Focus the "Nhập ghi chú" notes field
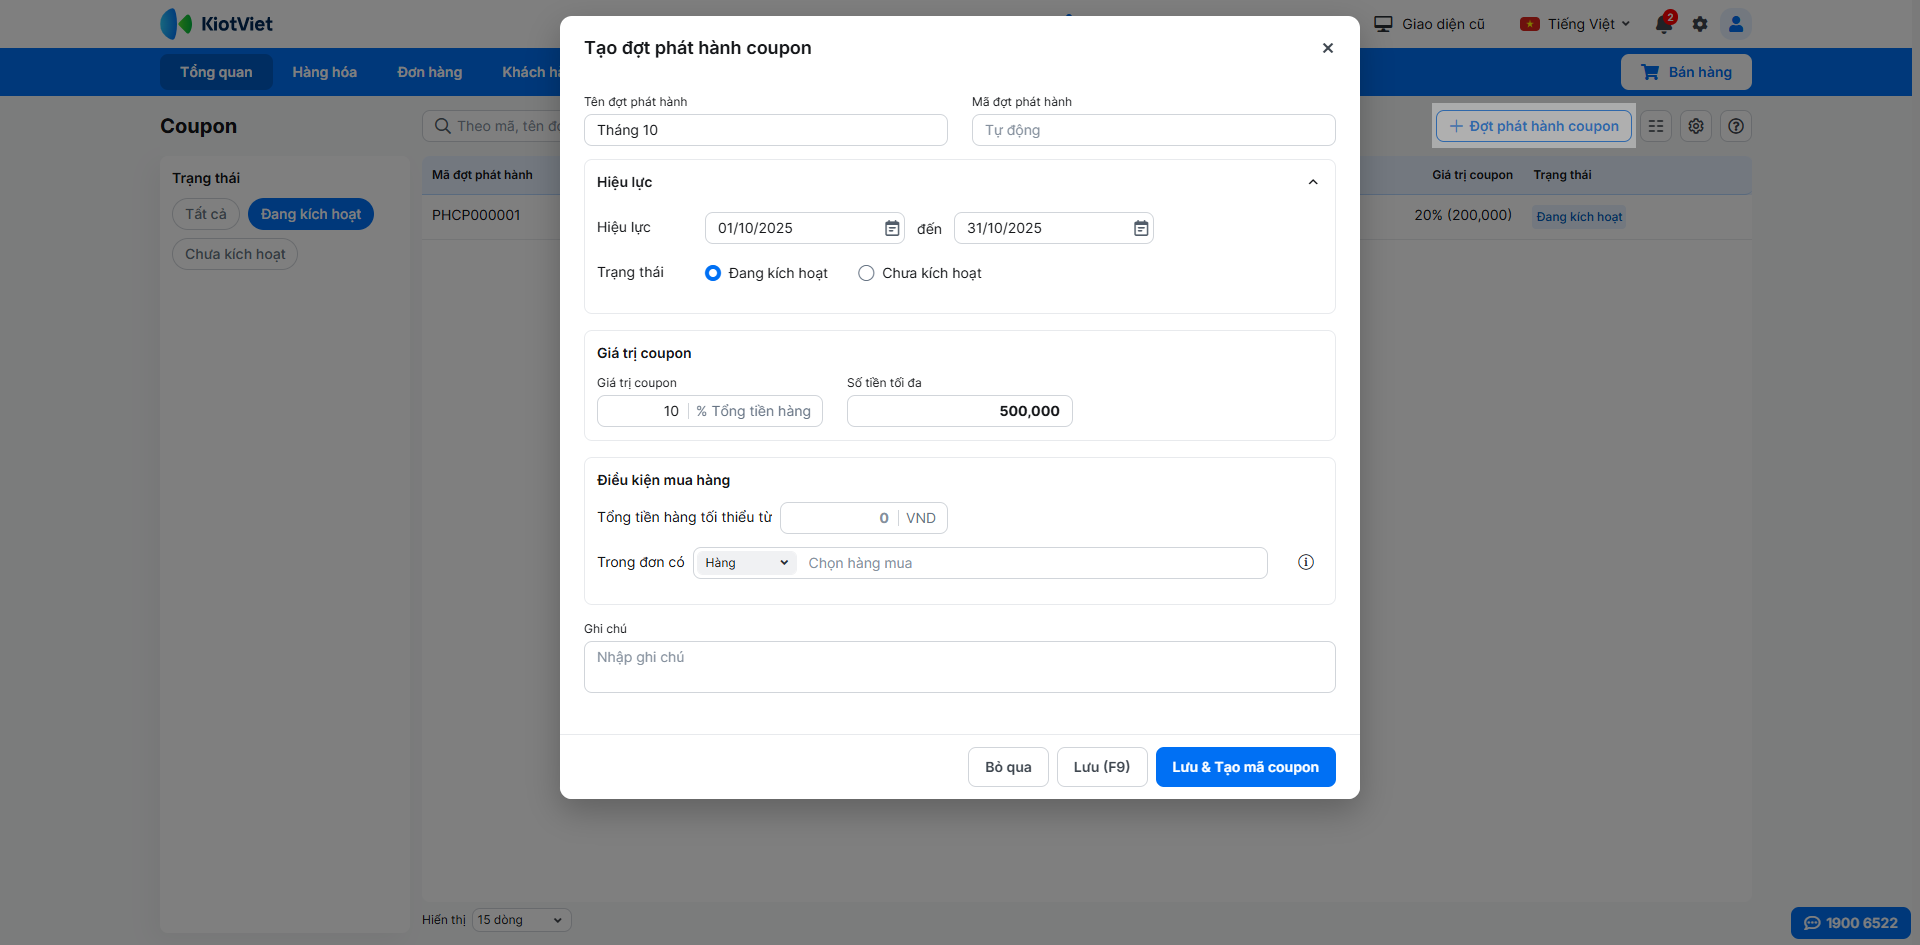This screenshot has height=945, width=1920. tap(959, 667)
